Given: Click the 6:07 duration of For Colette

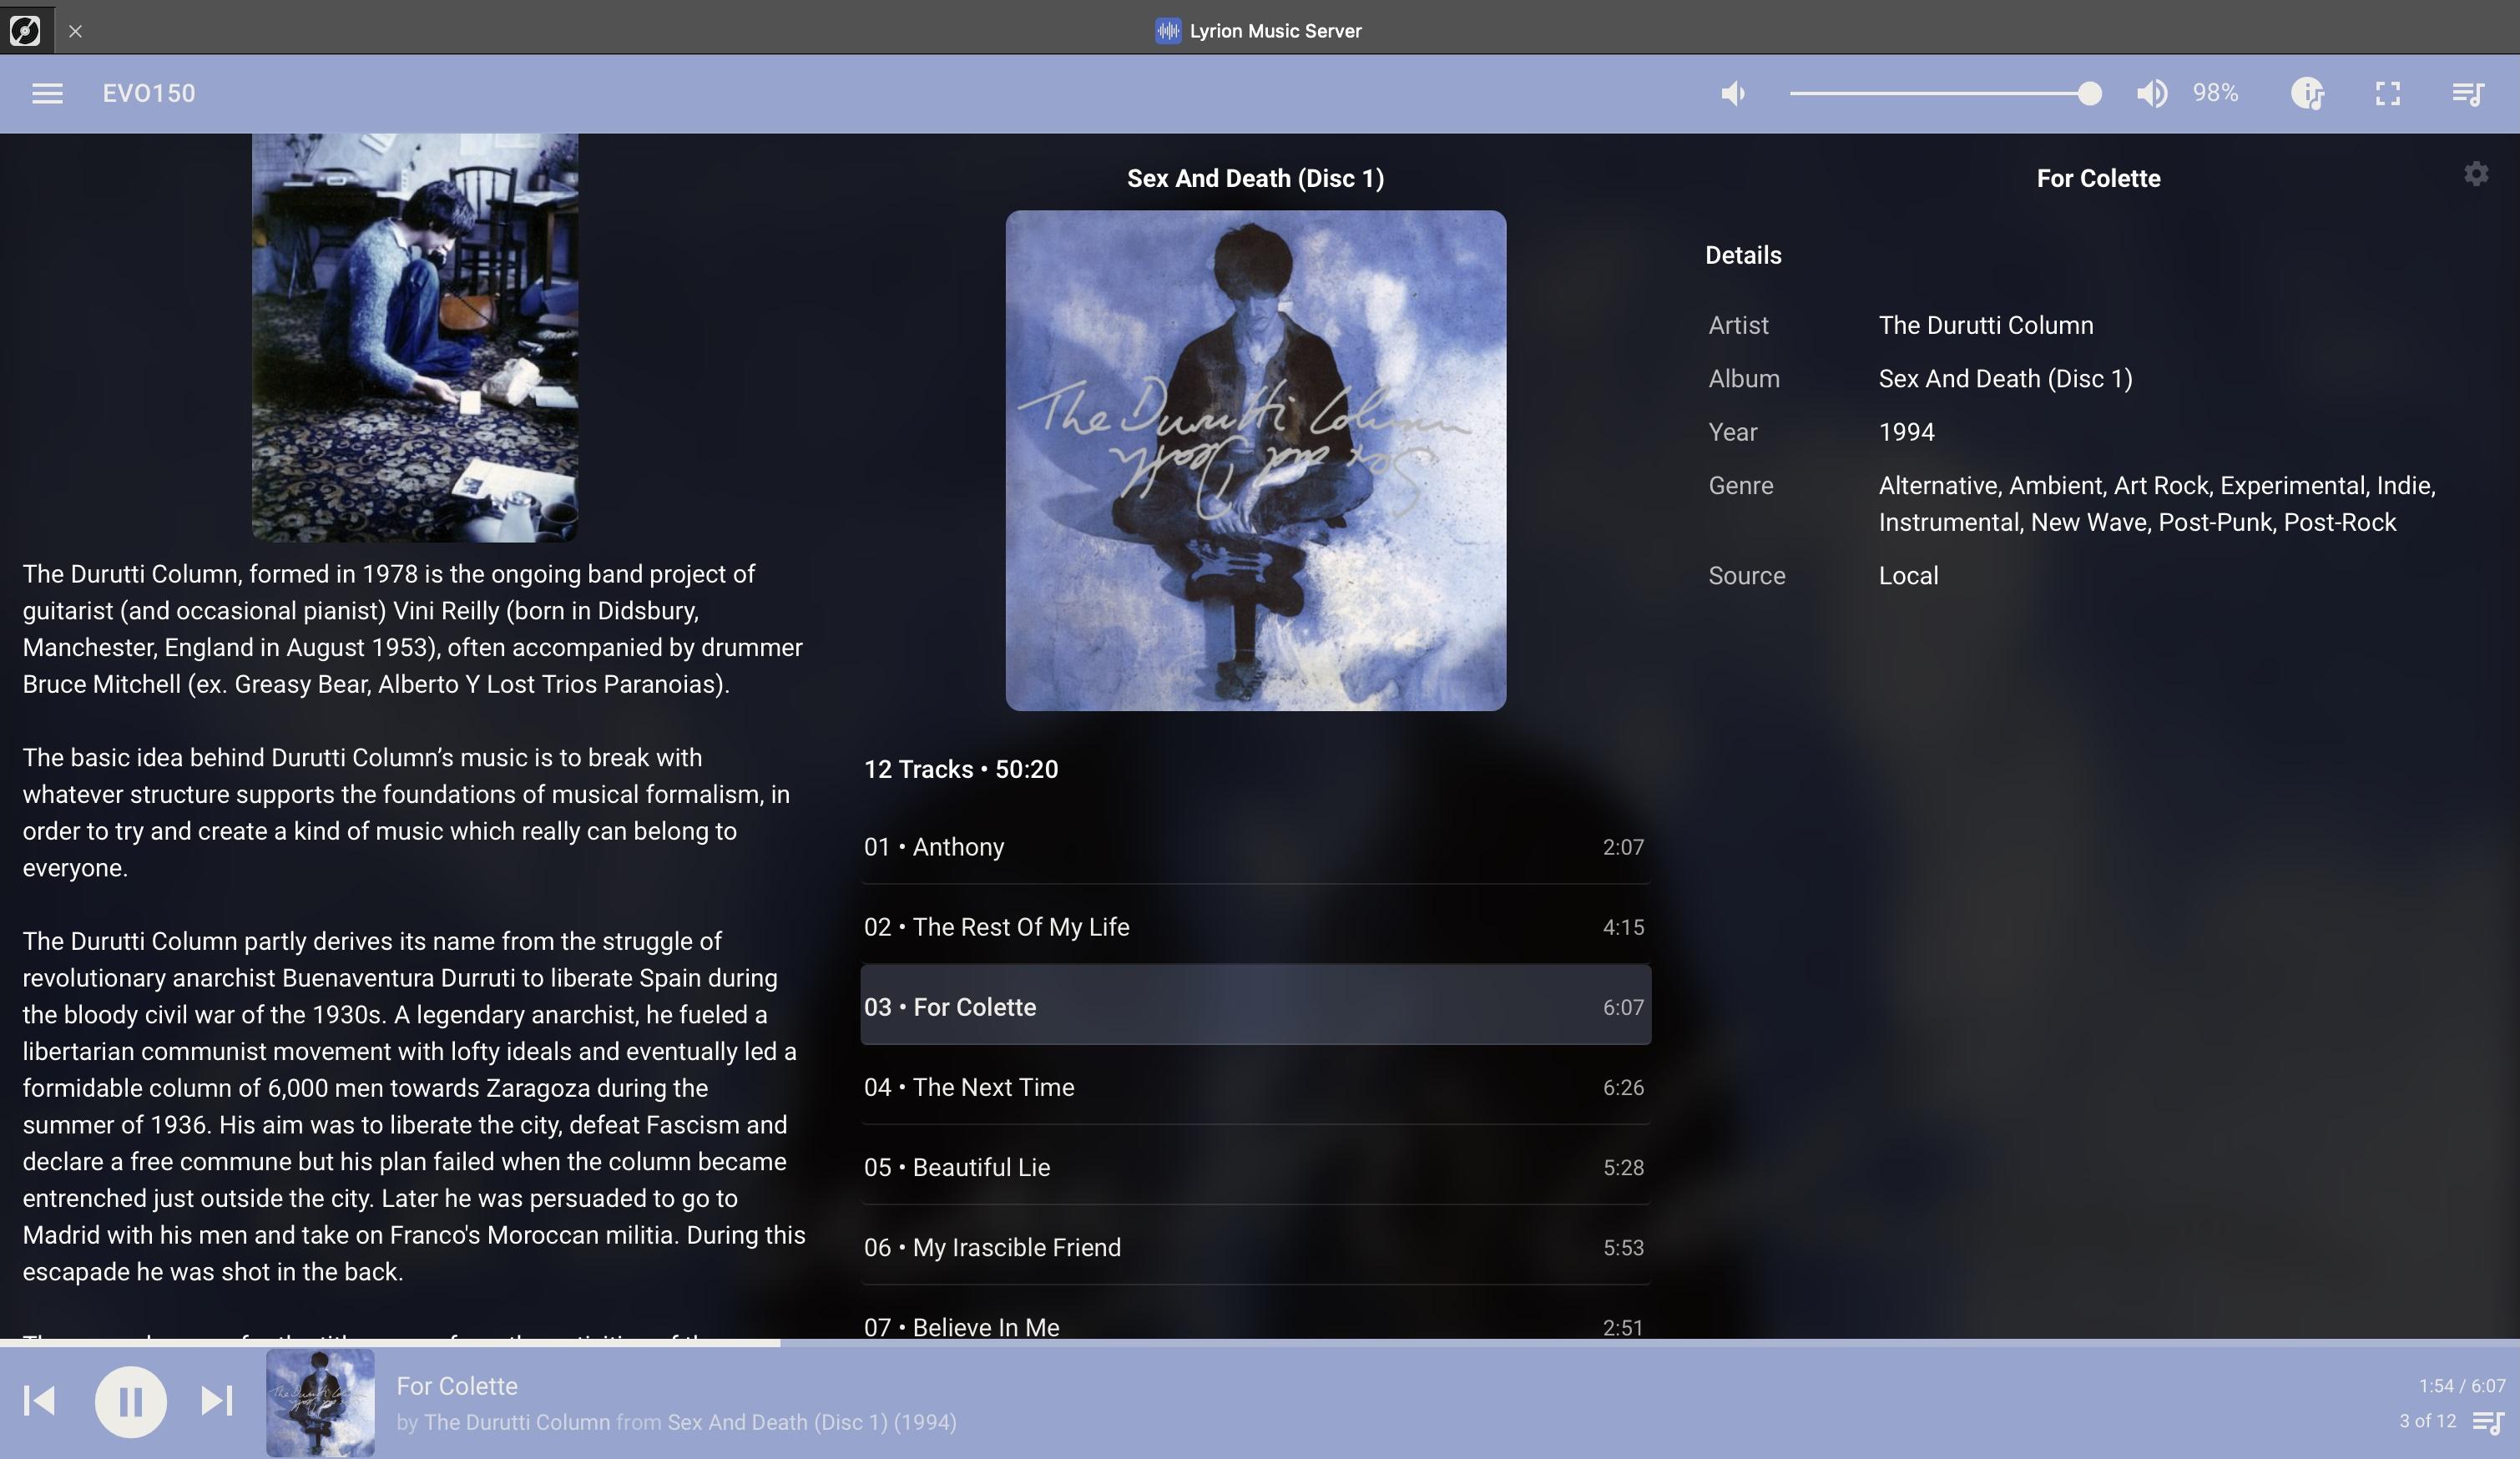Looking at the screenshot, I should pos(1622,1007).
